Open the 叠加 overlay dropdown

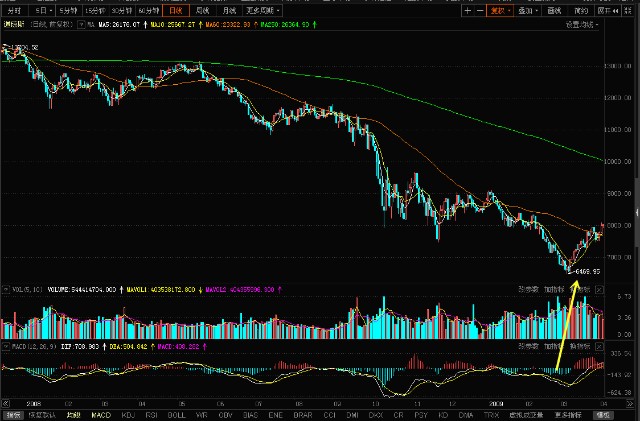click(x=528, y=11)
